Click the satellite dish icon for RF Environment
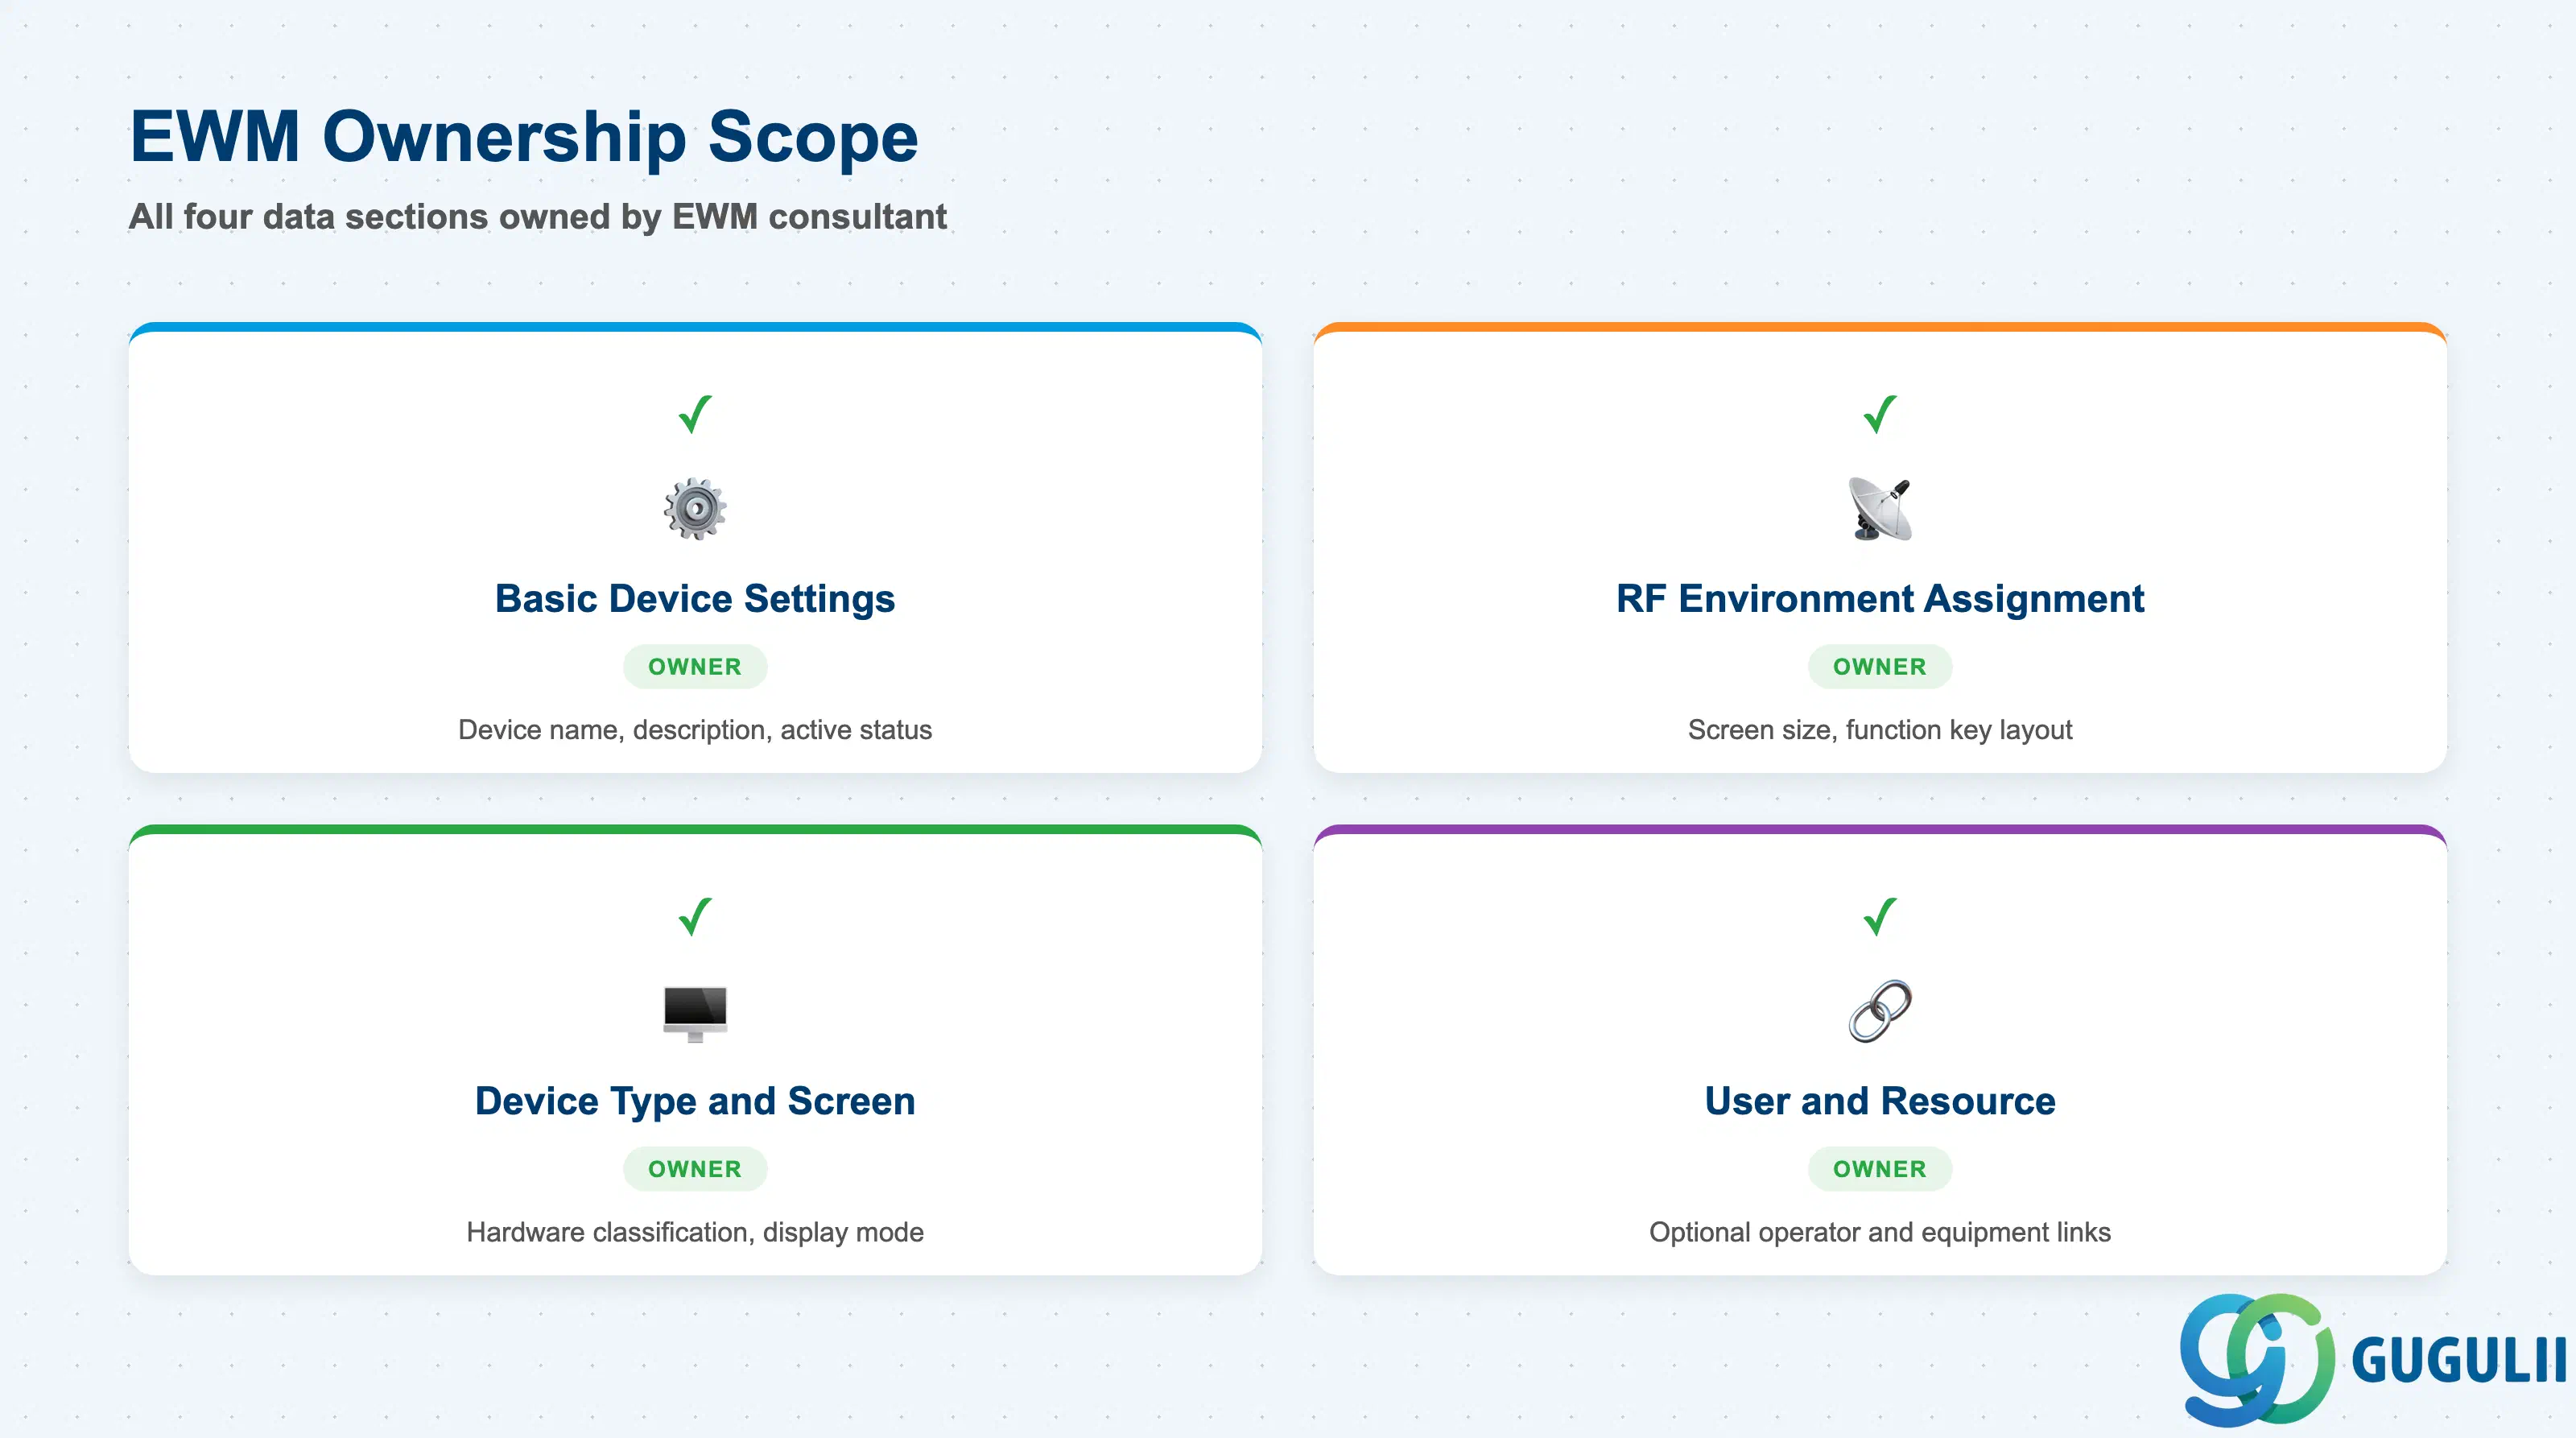This screenshot has width=2576, height=1438. (x=1880, y=509)
